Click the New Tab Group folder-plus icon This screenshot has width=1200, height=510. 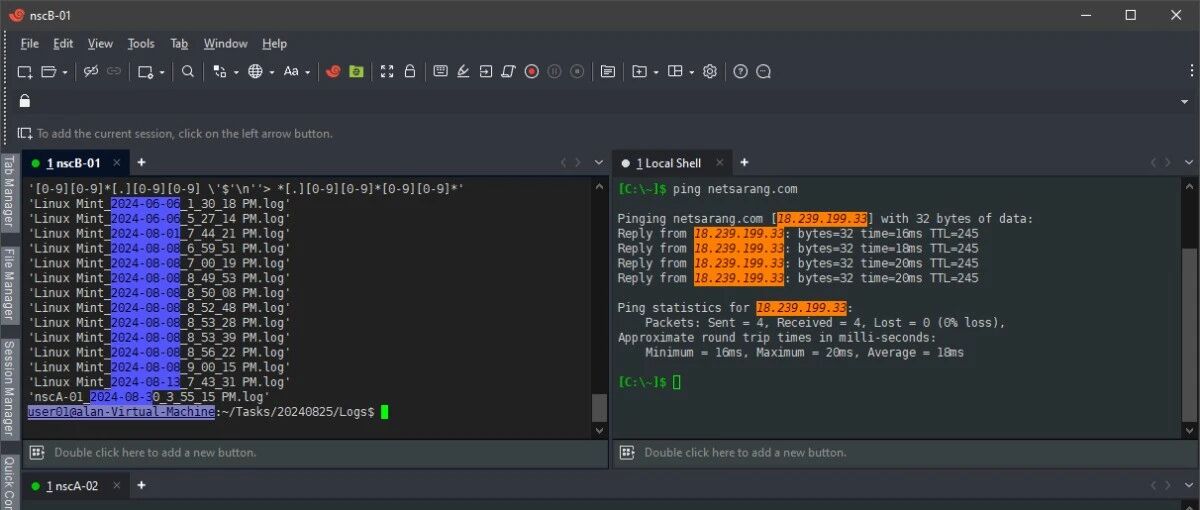[640, 72]
